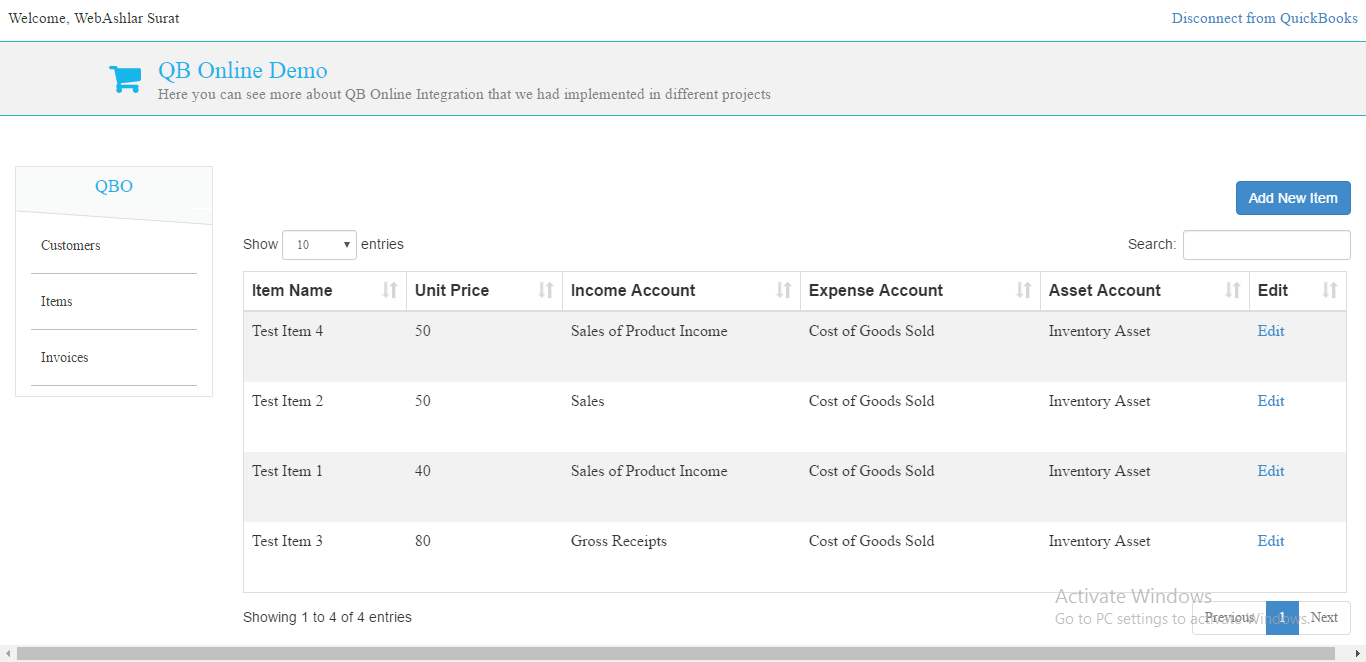Edit the Test Item 2 row
The width and height of the screenshot is (1366, 662).
1271,401
